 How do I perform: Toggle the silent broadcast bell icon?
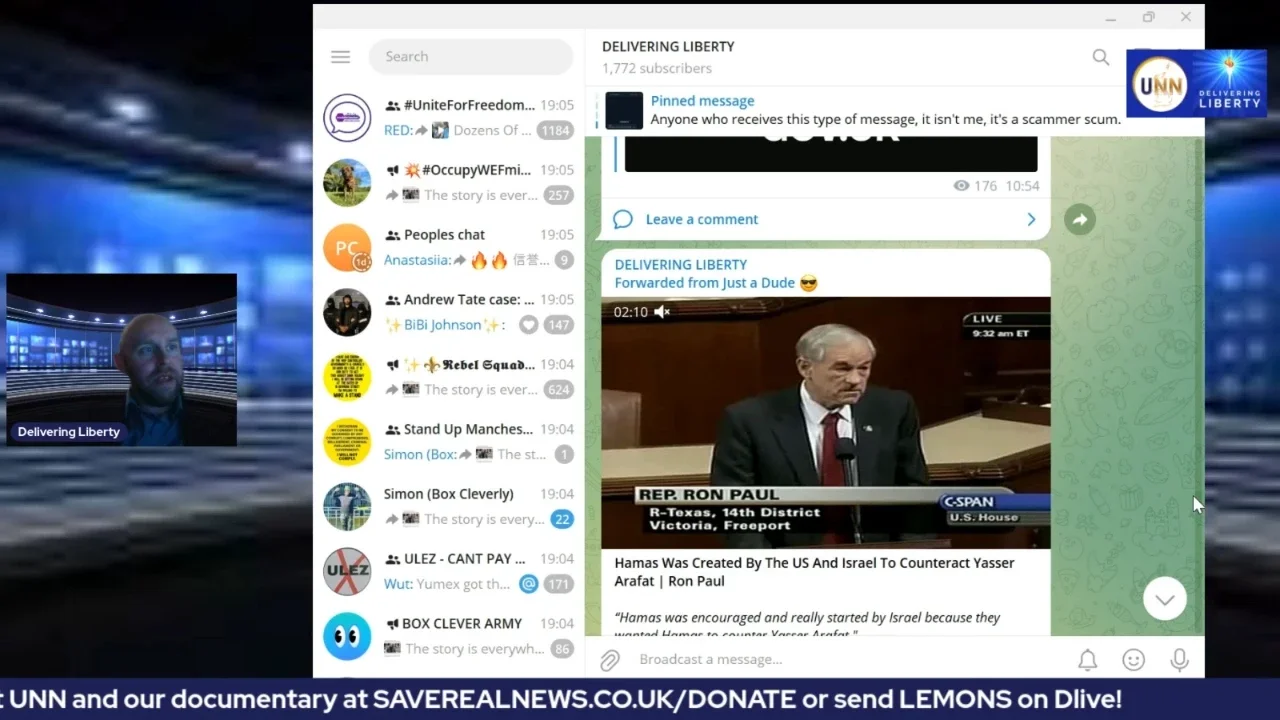click(x=1087, y=660)
